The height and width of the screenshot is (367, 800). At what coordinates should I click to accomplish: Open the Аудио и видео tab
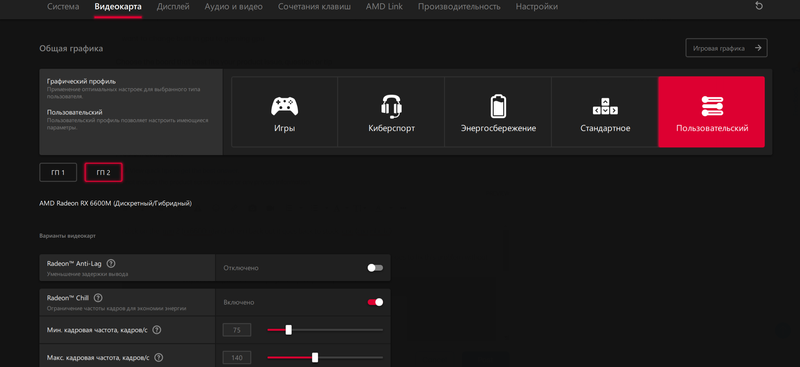[x=234, y=7]
